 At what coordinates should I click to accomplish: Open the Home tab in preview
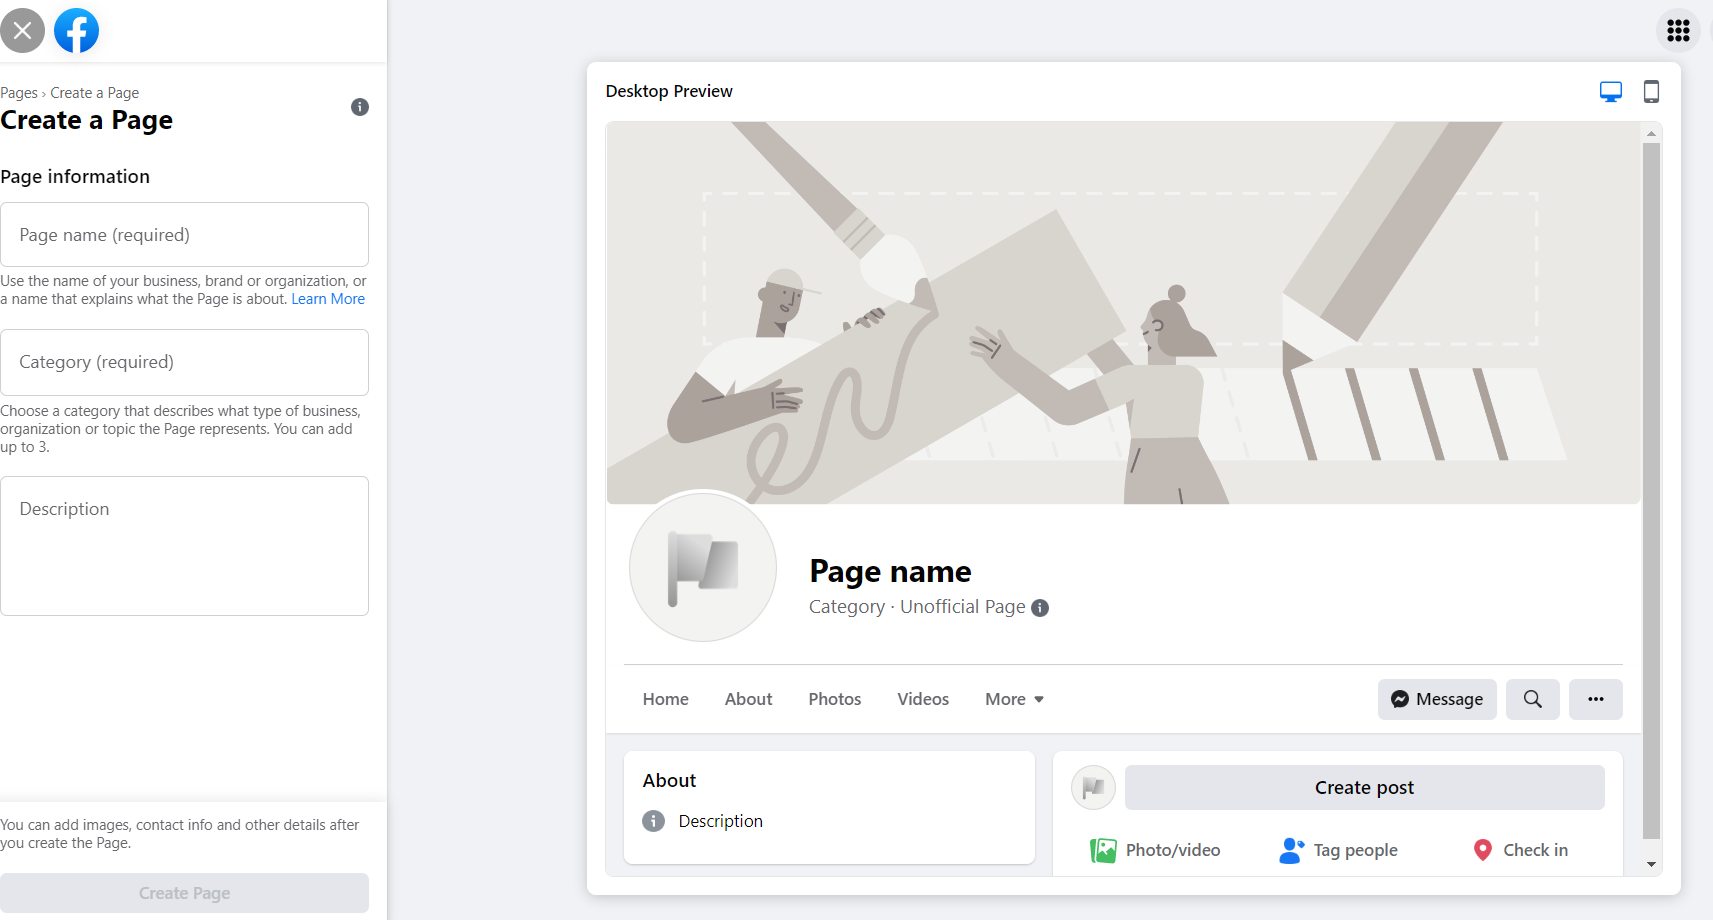tap(666, 699)
